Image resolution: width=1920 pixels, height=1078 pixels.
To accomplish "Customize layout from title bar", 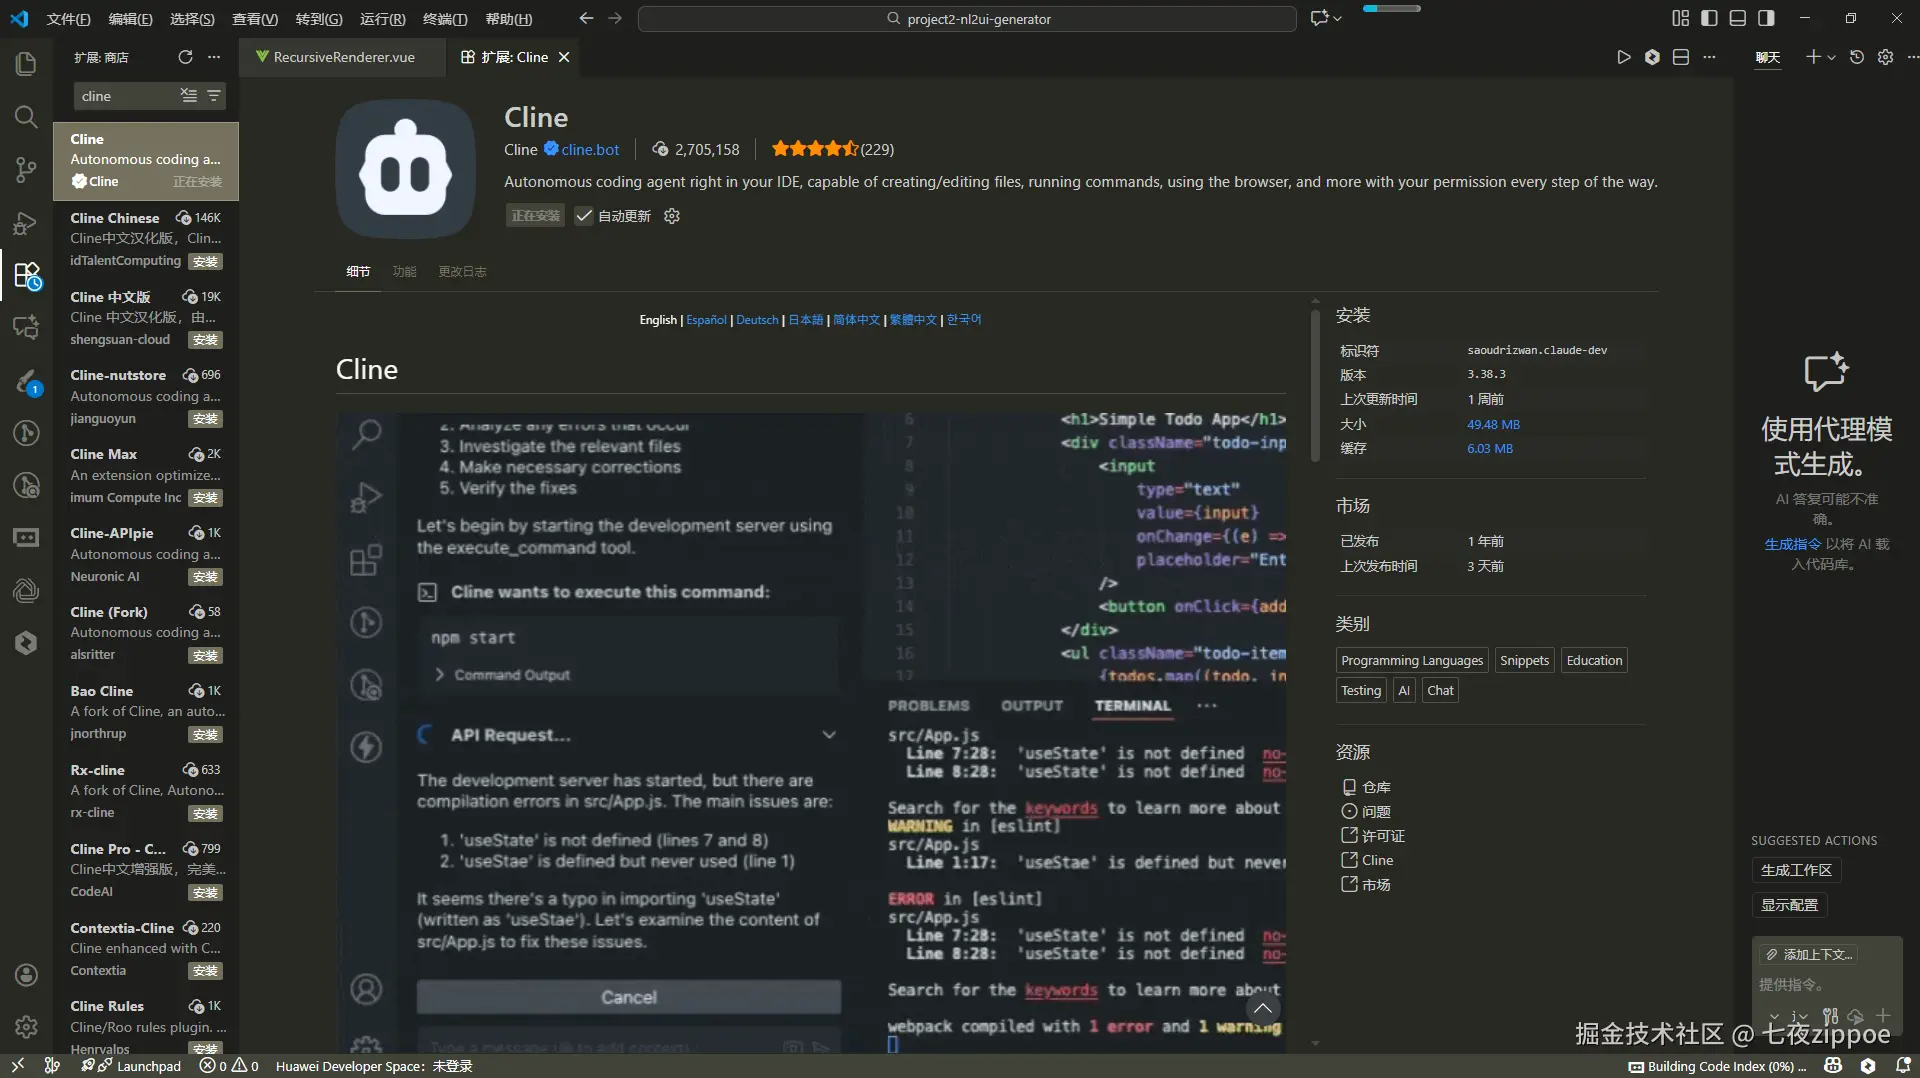I will click(1680, 18).
